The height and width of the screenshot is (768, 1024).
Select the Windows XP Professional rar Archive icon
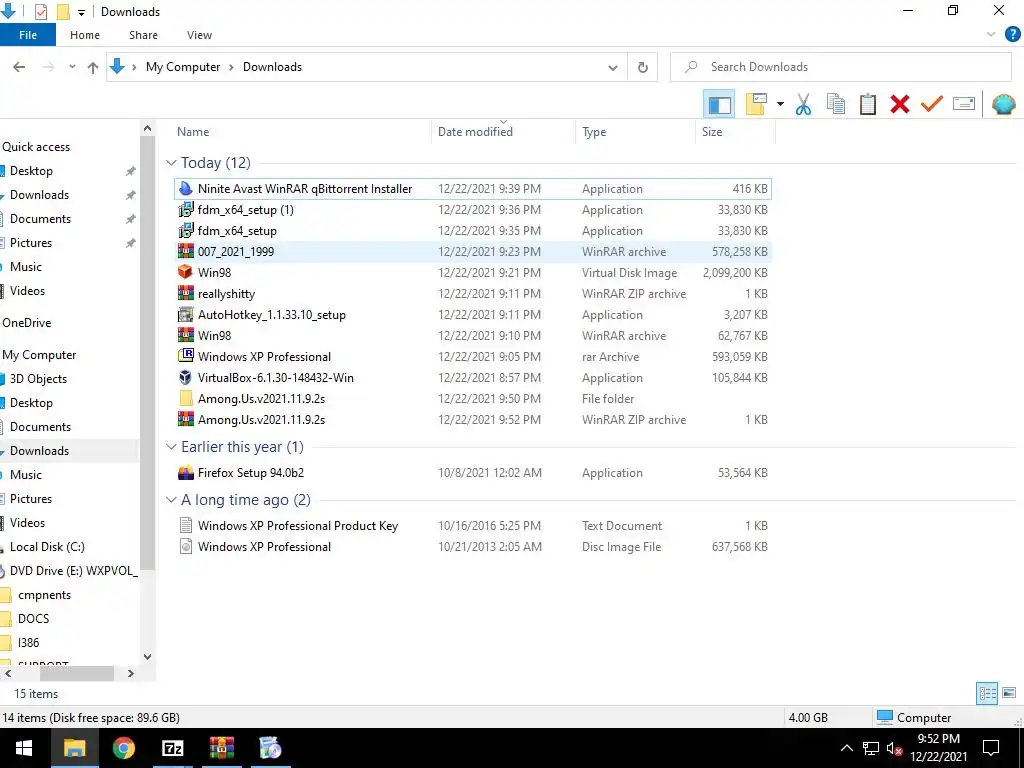[185, 357]
